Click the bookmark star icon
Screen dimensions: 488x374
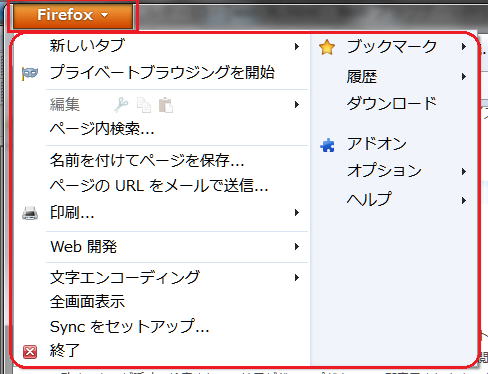pyautogui.click(x=327, y=47)
